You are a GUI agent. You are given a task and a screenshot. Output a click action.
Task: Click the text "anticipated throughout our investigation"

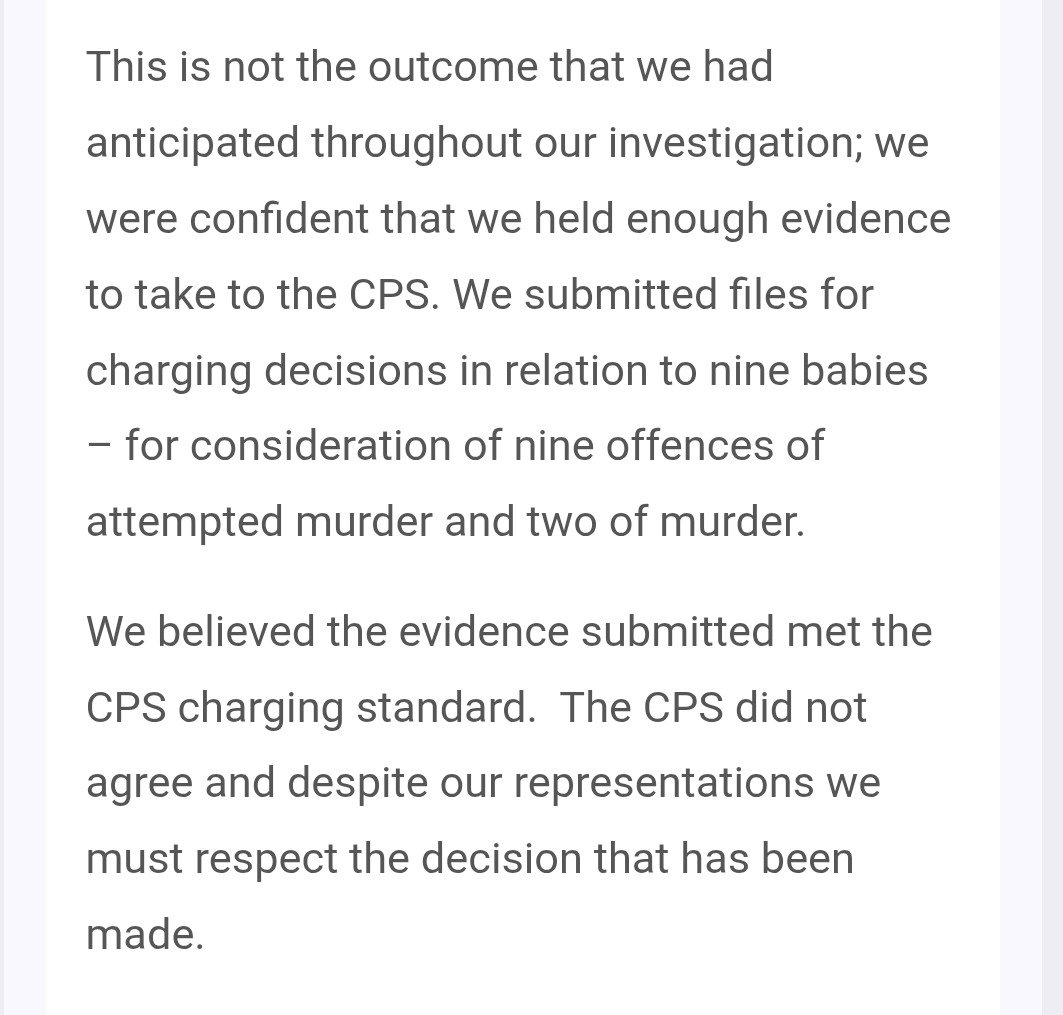pyautogui.click(x=469, y=143)
